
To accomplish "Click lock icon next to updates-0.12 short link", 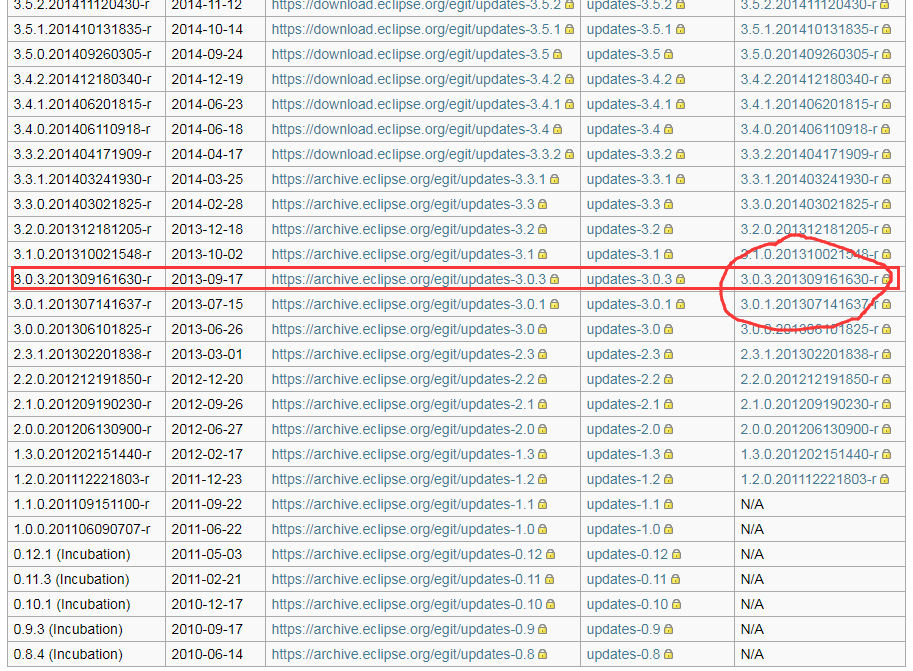I will click(x=676, y=554).
